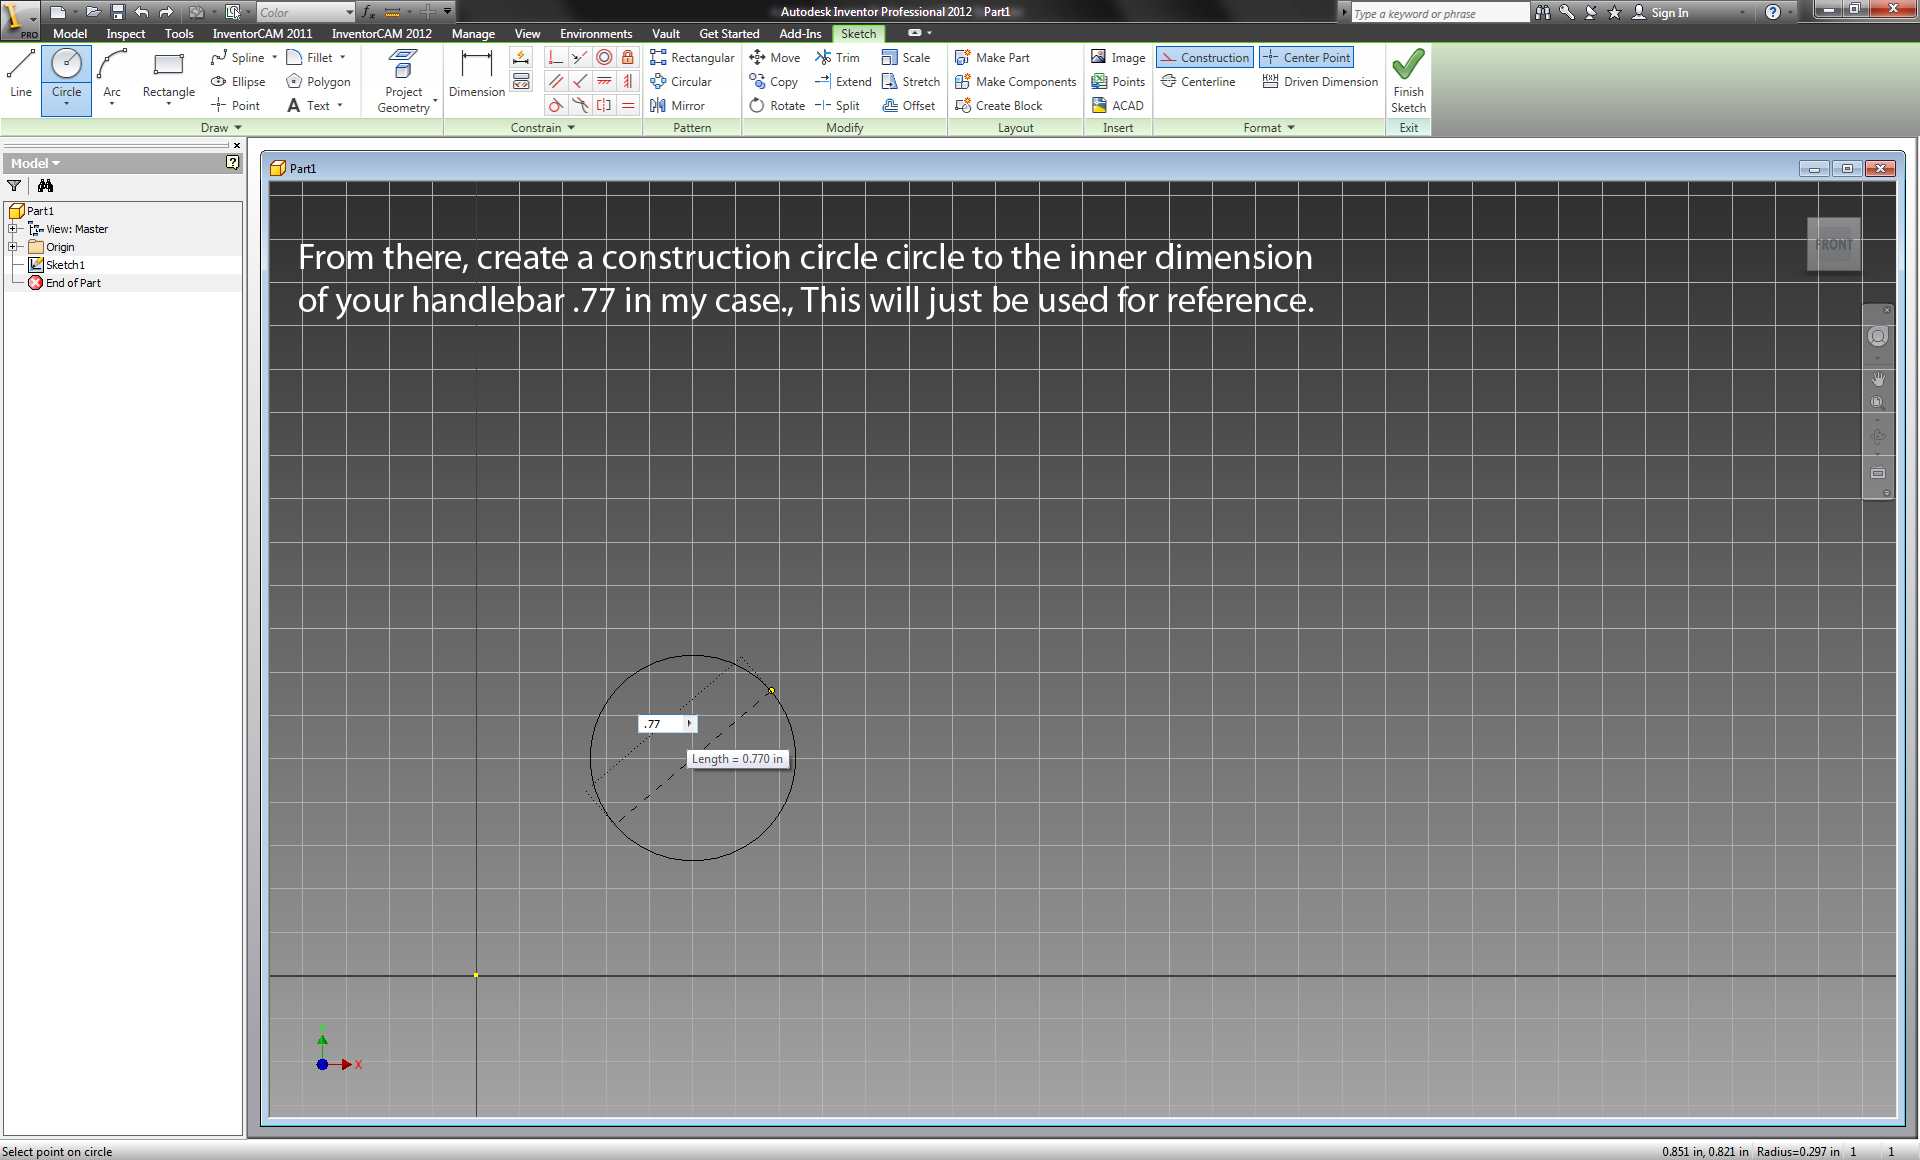Use the Mirror pattern tool
The width and height of the screenshot is (1920, 1160).
click(x=677, y=106)
